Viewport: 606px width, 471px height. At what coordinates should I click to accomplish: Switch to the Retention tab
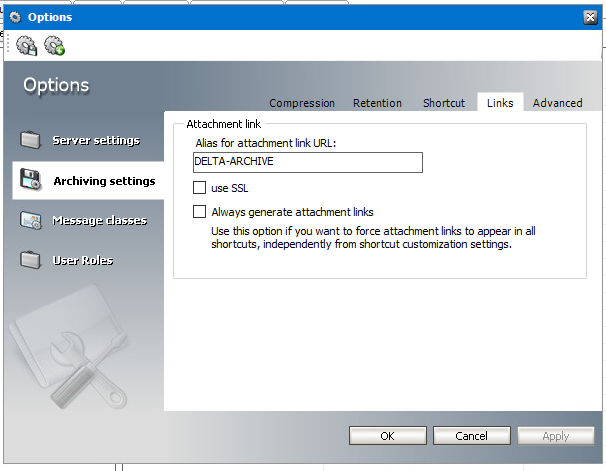click(377, 103)
